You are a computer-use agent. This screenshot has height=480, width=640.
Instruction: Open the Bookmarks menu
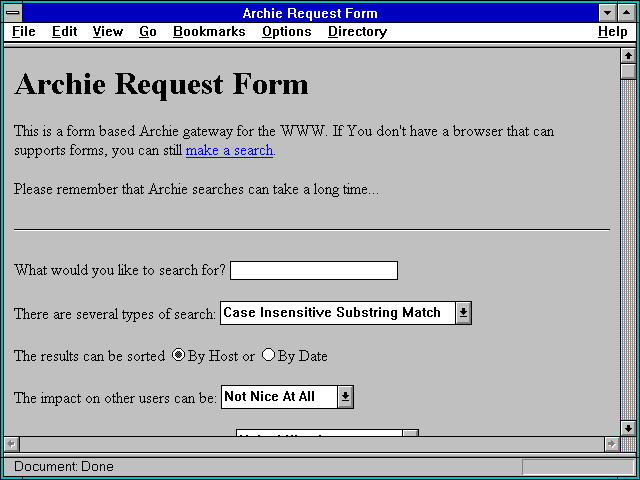(209, 32)
